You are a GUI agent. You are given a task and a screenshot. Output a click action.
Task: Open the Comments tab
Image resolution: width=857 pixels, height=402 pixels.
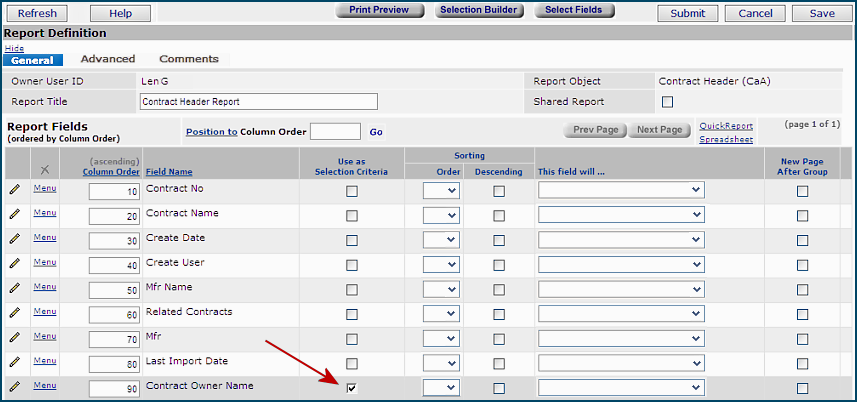[188, 59]
